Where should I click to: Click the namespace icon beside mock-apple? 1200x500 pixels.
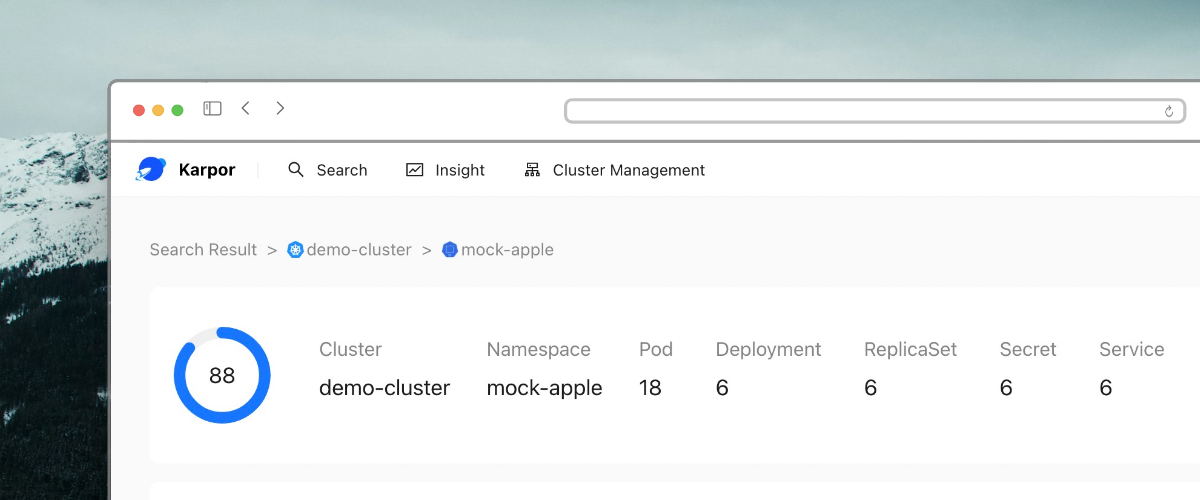450,250
